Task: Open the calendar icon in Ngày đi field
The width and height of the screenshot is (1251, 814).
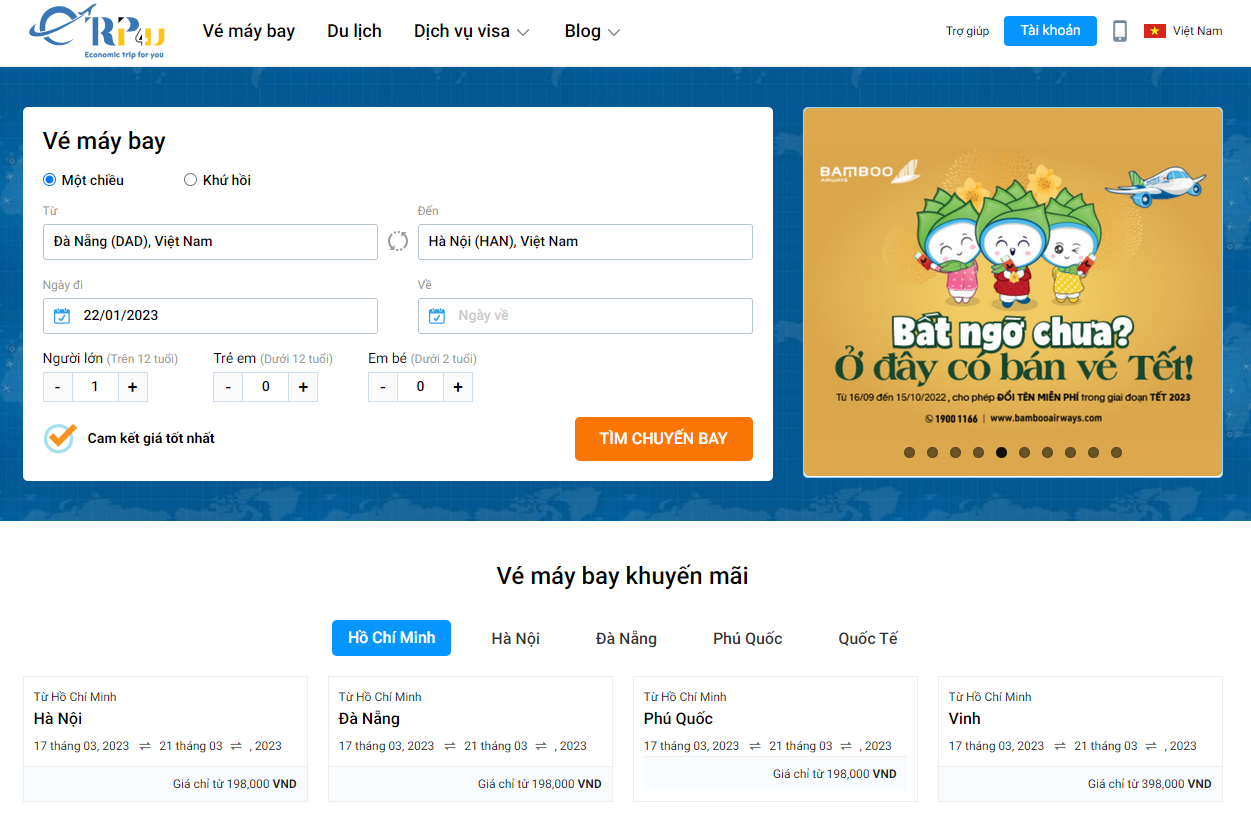Action: [62, 315]
